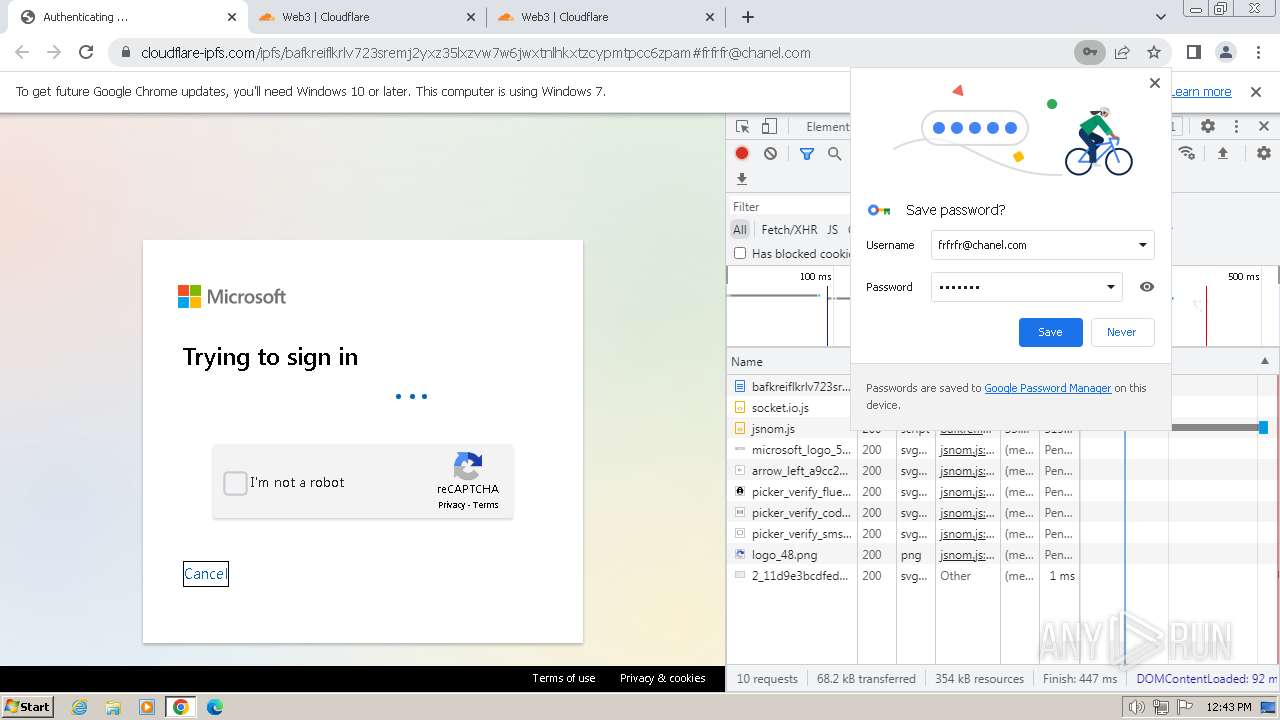Check the I'm not a robot box
This screenshot has height=720, width=1280.
coord(235,483)
